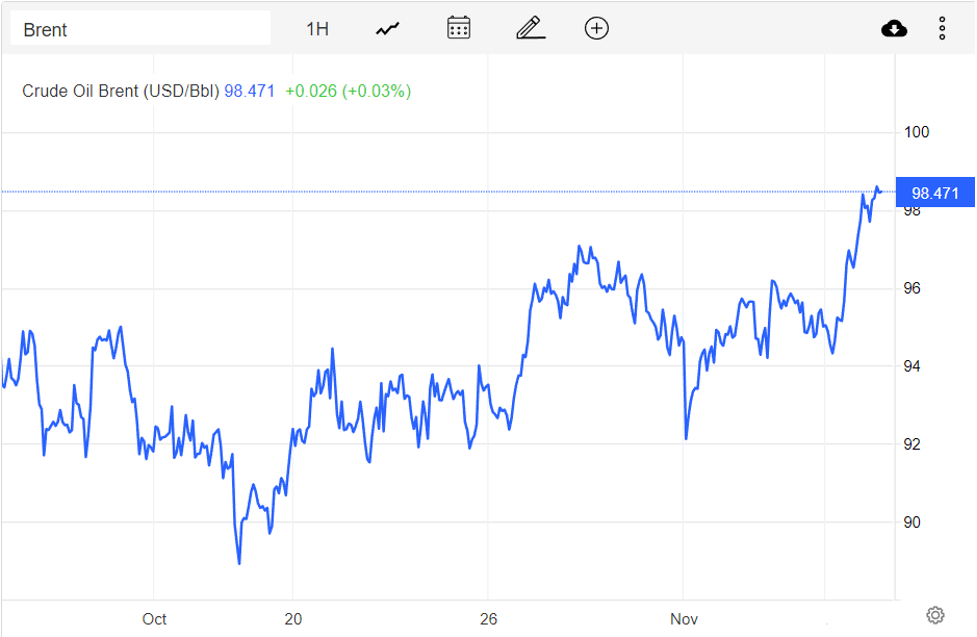Select the pencil drawing tool
Image resolution: width=977 pixels, height=637 pixels.
point(530,28)
